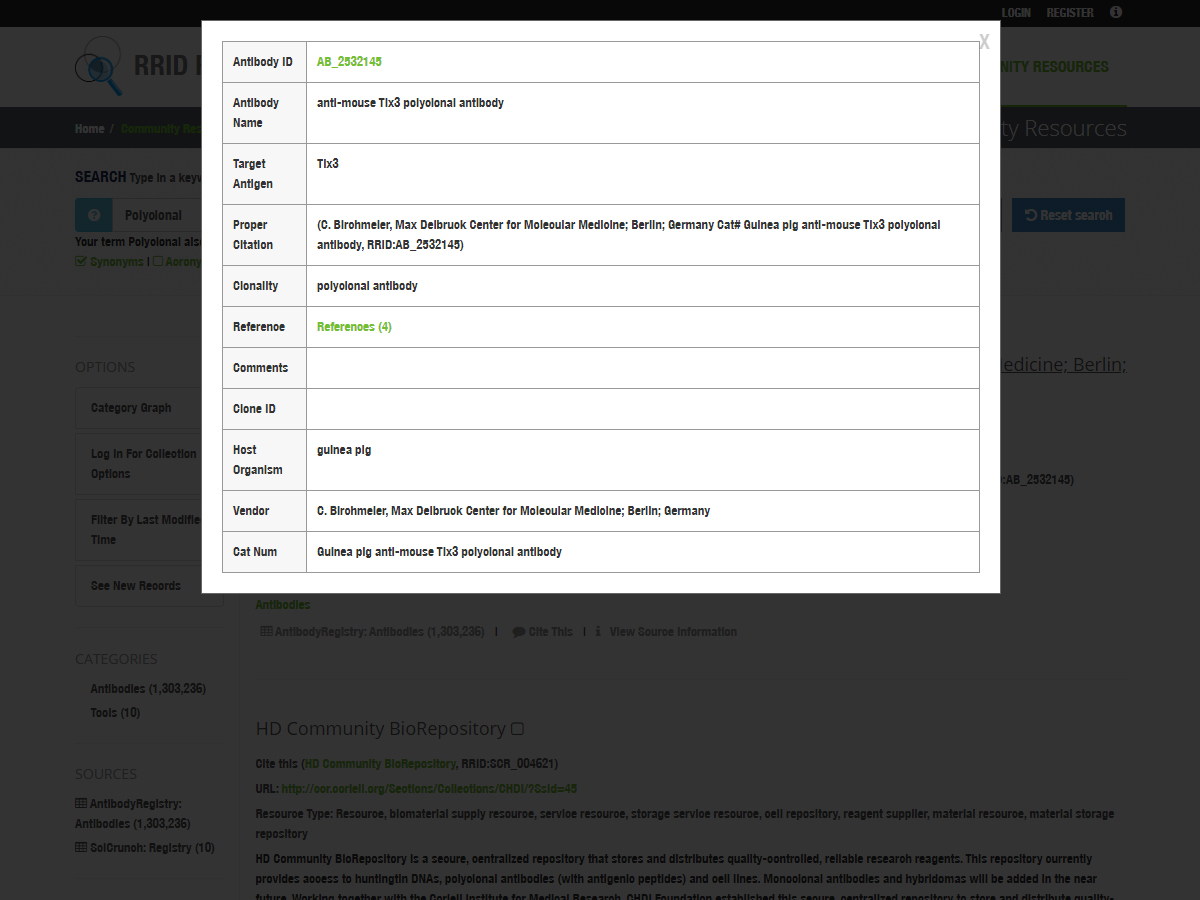
Task: Click table icon next to SciCrunch: Registry source
Action: [x=81, y=848]
